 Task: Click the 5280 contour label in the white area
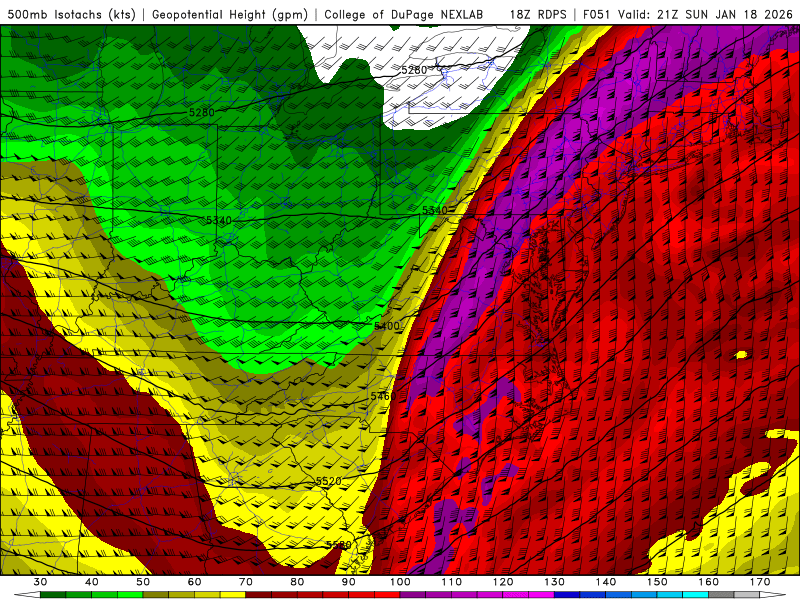tap(414, 70)
